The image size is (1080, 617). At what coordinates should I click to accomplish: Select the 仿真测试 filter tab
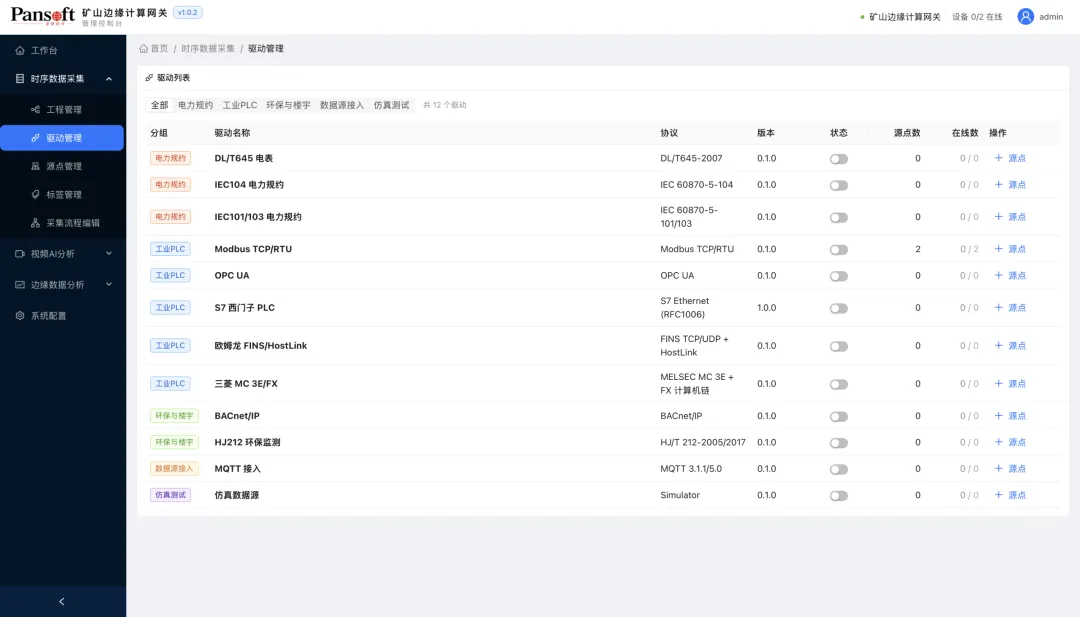click(x=391, y=105)
